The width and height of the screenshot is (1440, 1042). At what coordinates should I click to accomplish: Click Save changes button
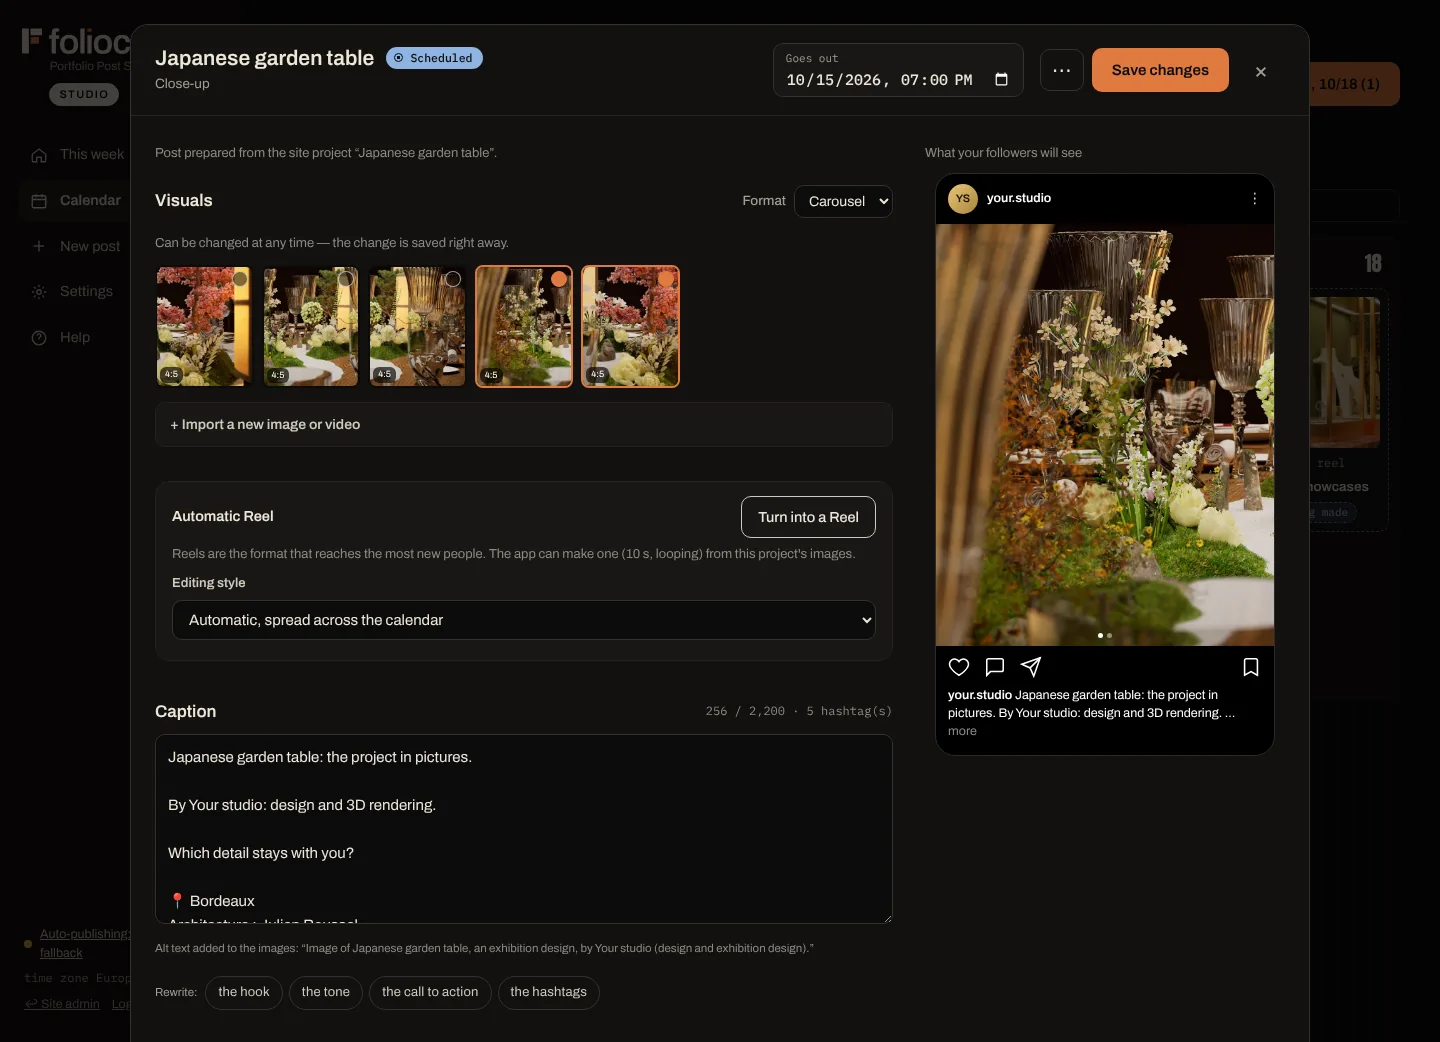pyautogui.click(x=1160, y=70)
